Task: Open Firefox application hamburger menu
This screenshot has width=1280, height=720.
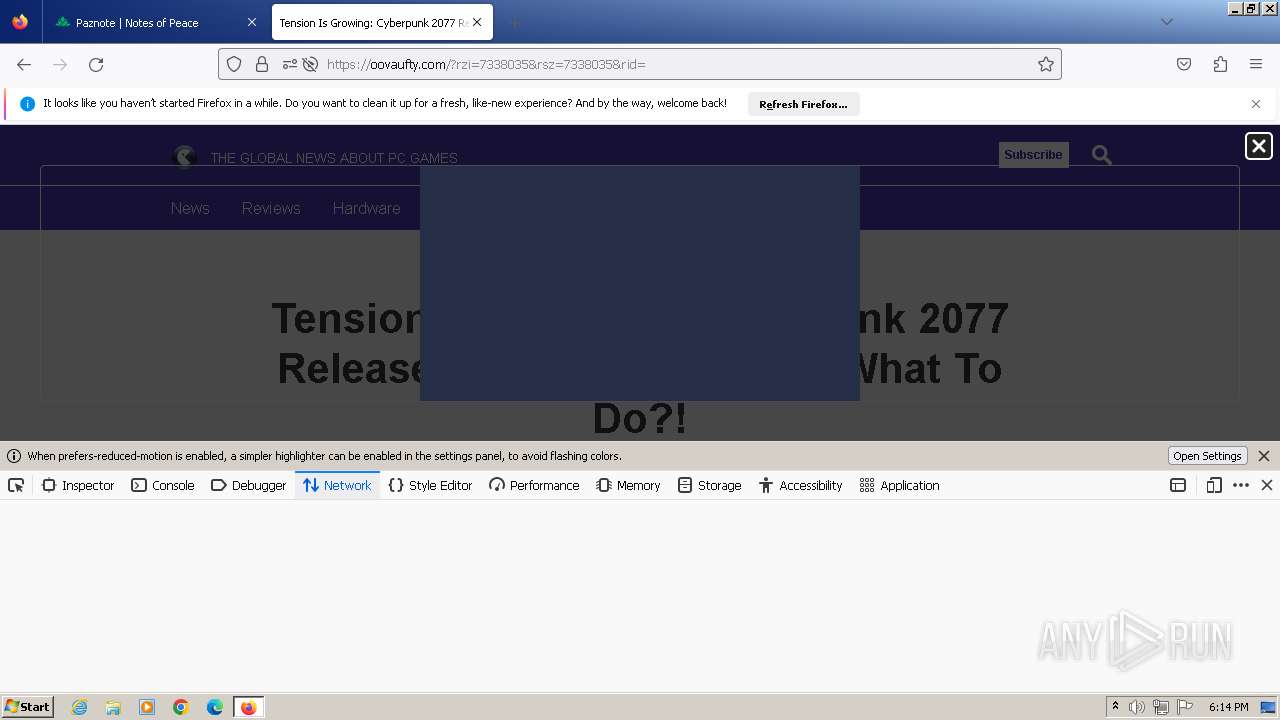Action: 1256,64
